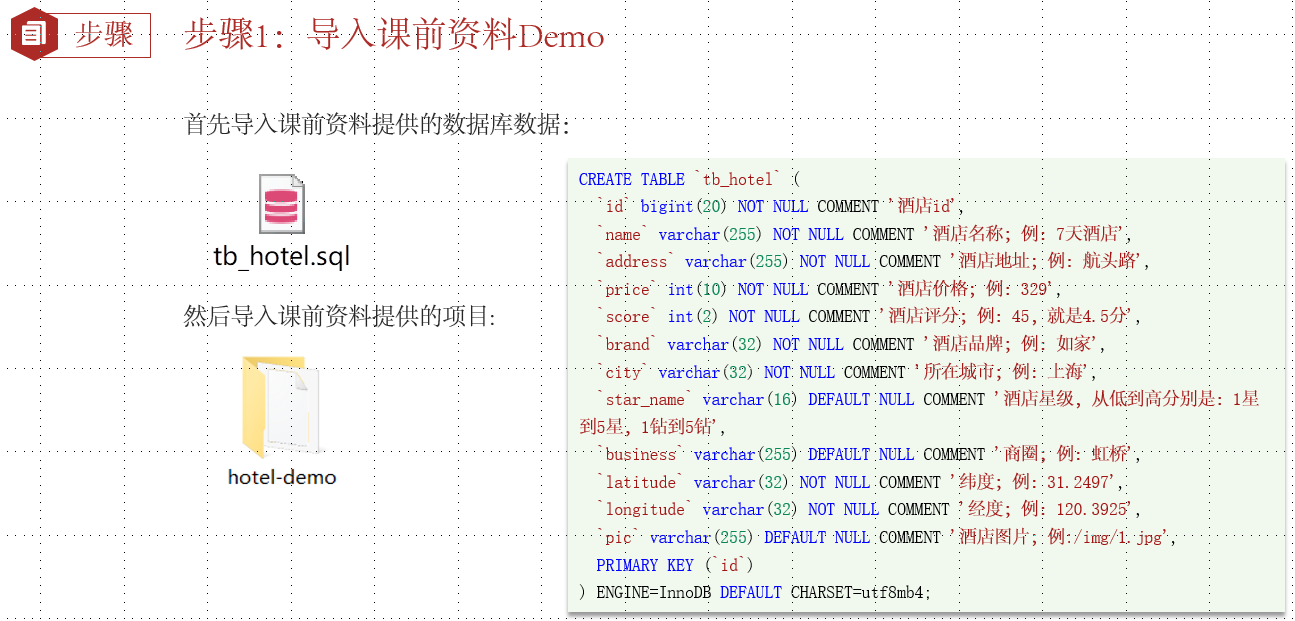
Task: Click the `star_name` varchar(16) column line
Action: click(927, 400)
